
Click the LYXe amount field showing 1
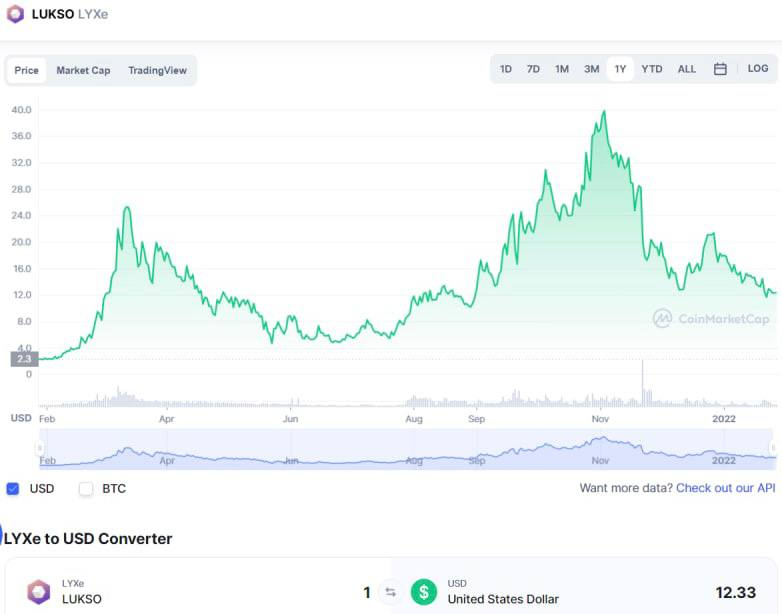pos(367,593)
